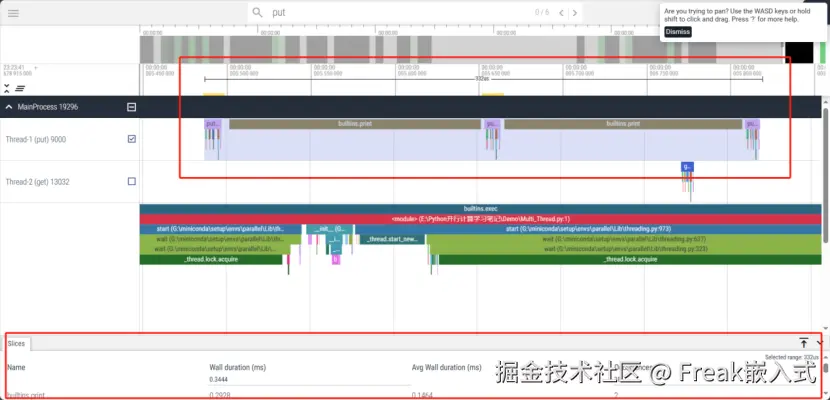Select the Thread-1 (put) 9000 track label

(36, 140)
